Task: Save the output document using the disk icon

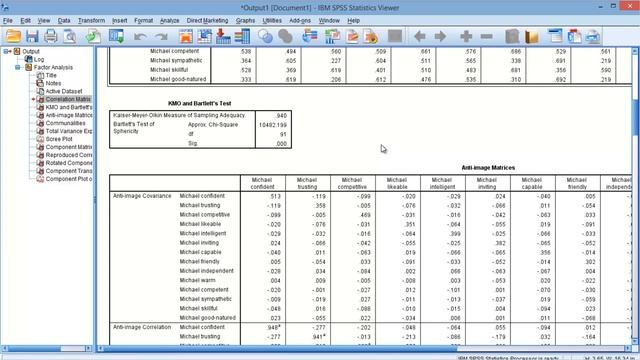Action: 32,36
